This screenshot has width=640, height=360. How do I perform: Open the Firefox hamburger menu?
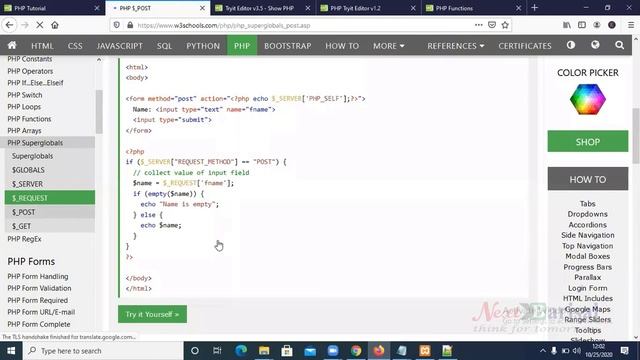click(x=631, y=25)
